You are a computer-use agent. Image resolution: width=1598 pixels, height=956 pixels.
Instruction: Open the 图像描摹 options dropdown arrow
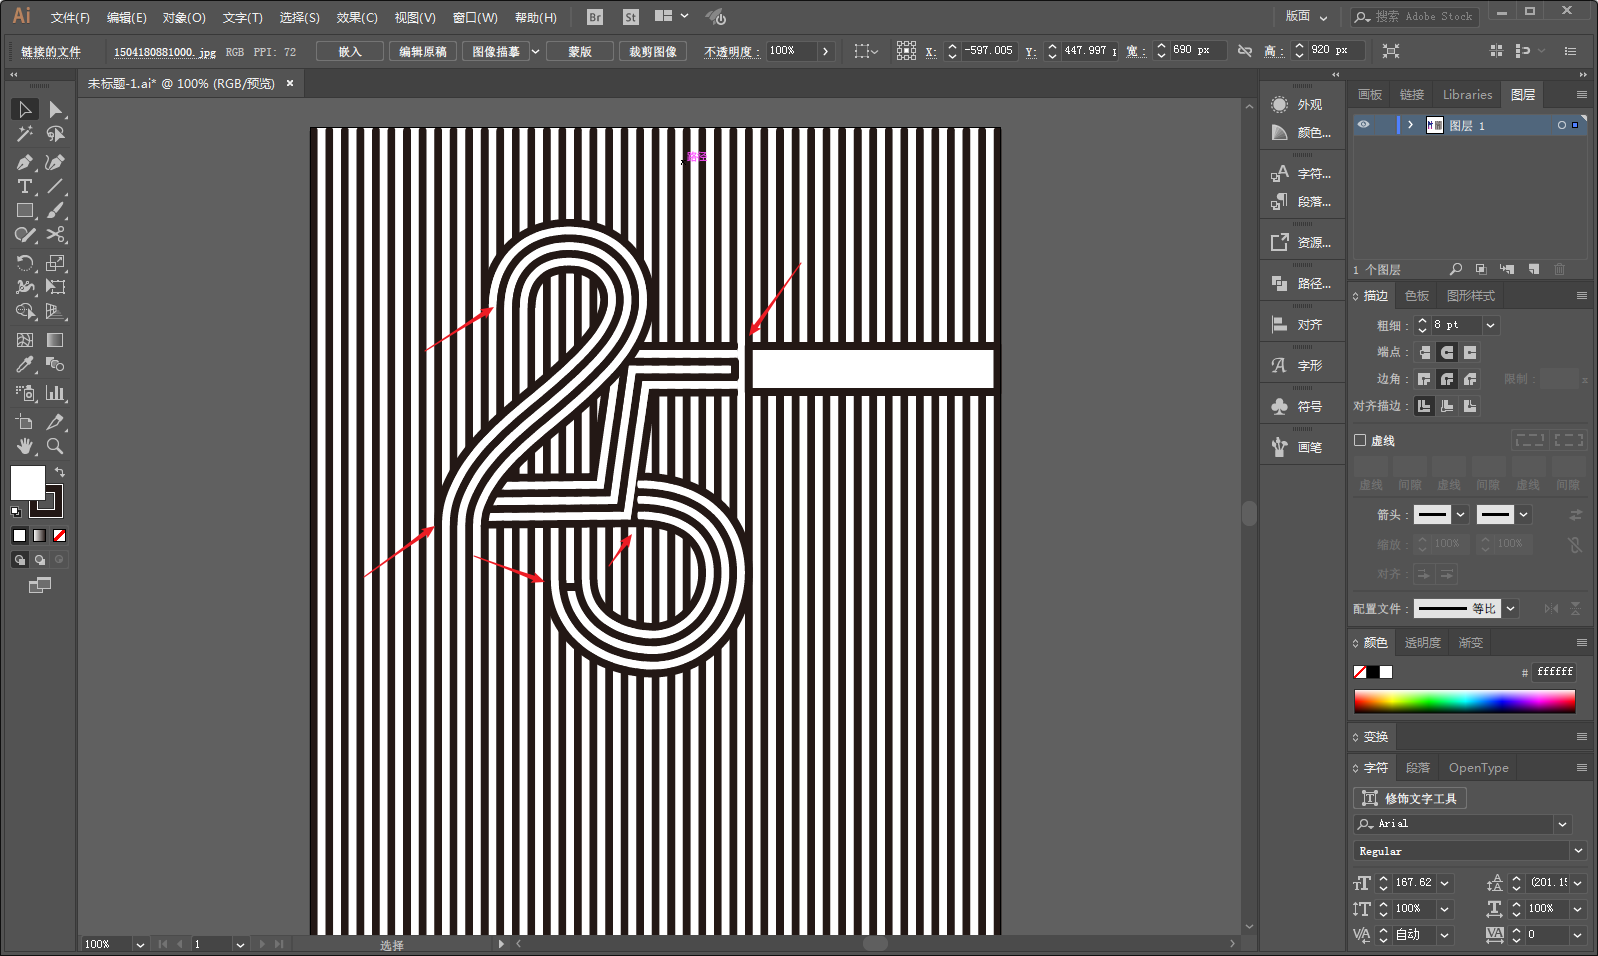[x=536, y=51]
